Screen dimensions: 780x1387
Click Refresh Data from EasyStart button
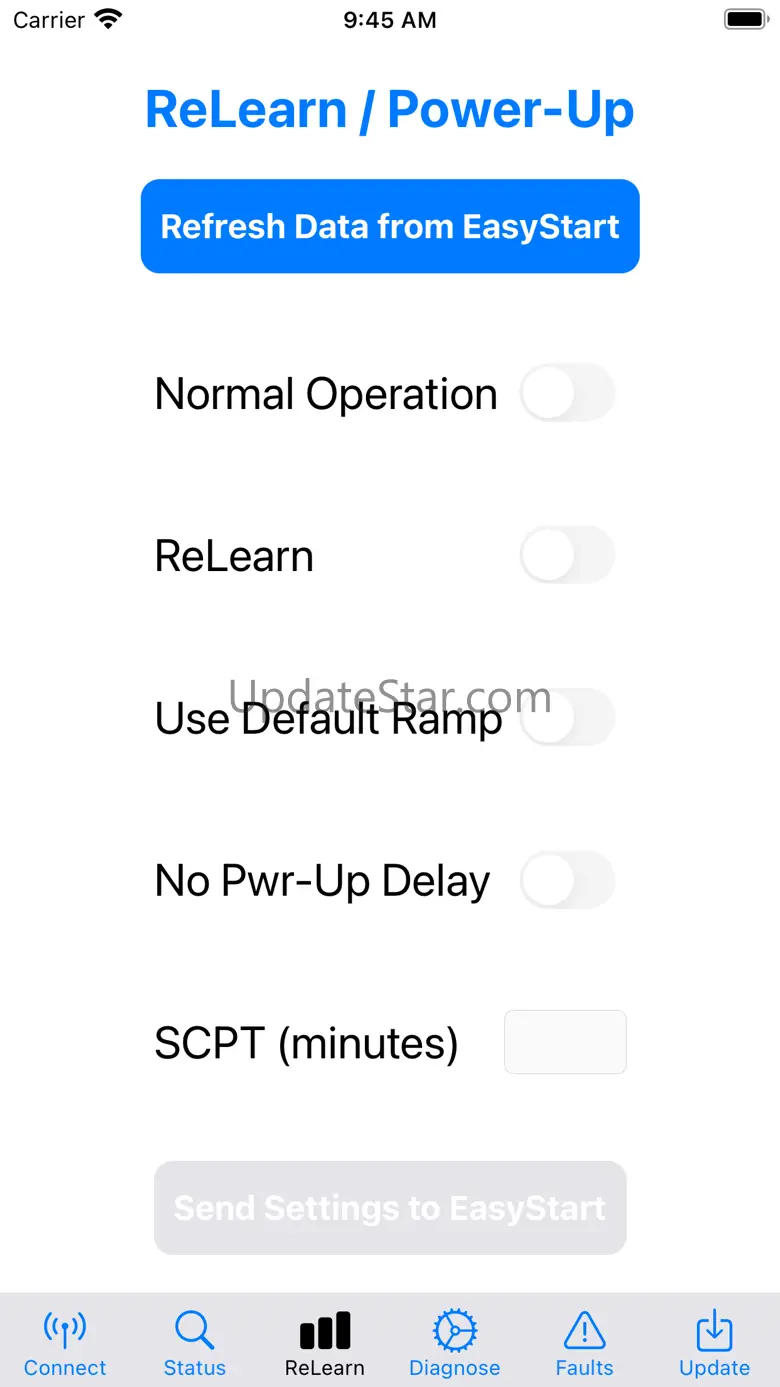(390, 226)
